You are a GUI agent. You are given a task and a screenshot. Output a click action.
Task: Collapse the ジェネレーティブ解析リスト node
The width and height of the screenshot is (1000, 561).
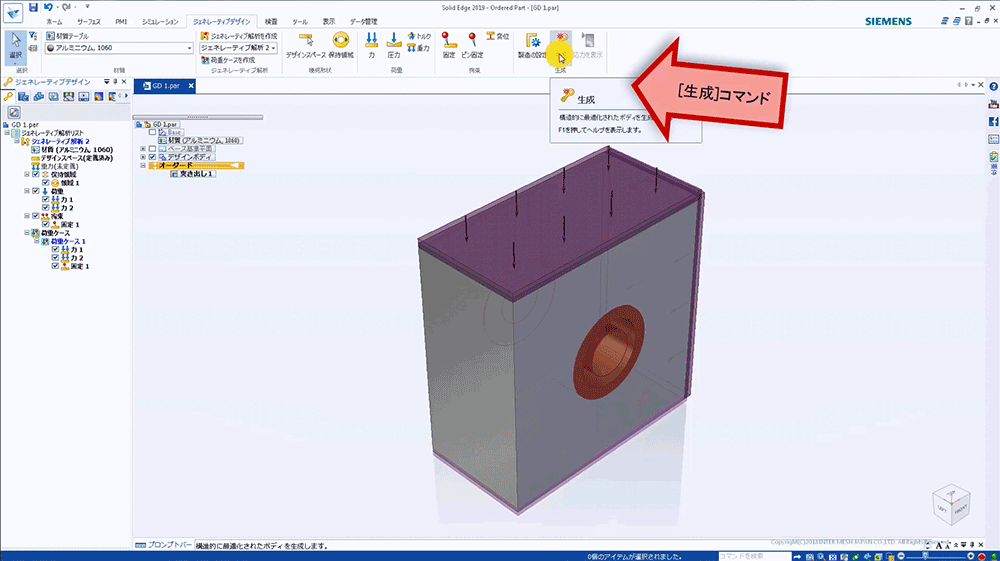[7, 133]
